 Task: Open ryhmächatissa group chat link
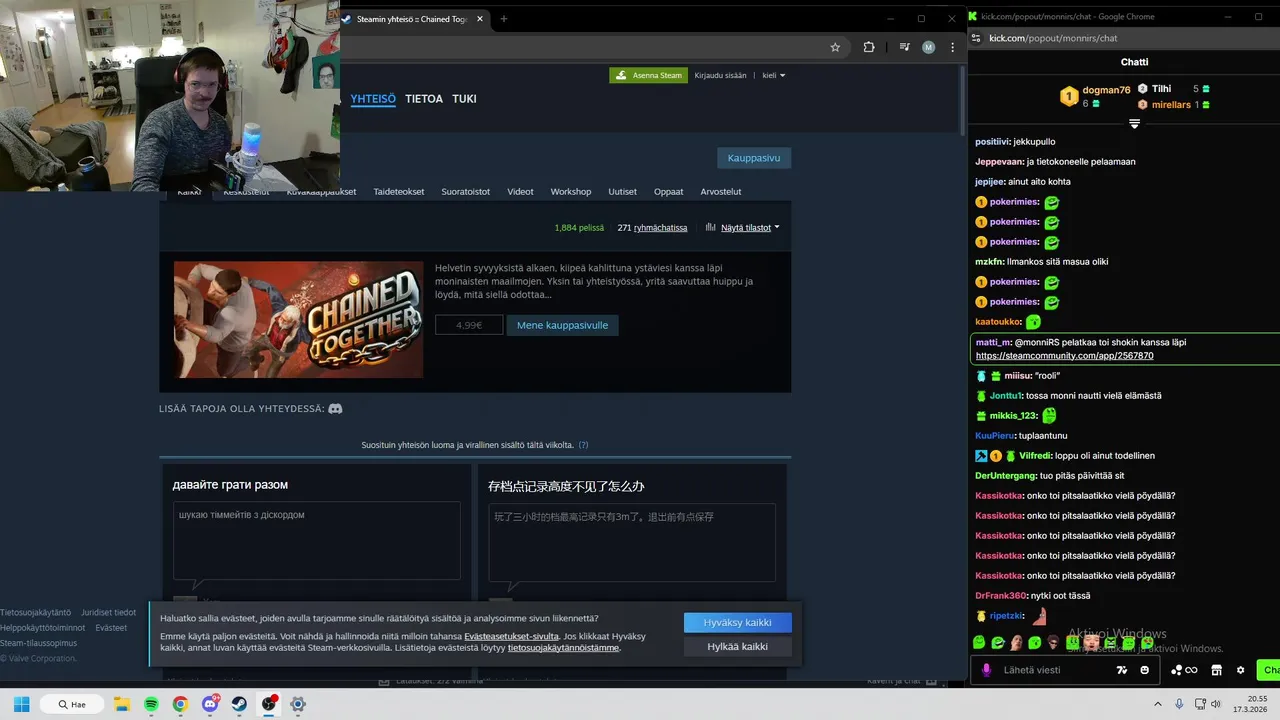tap(660, 228)
